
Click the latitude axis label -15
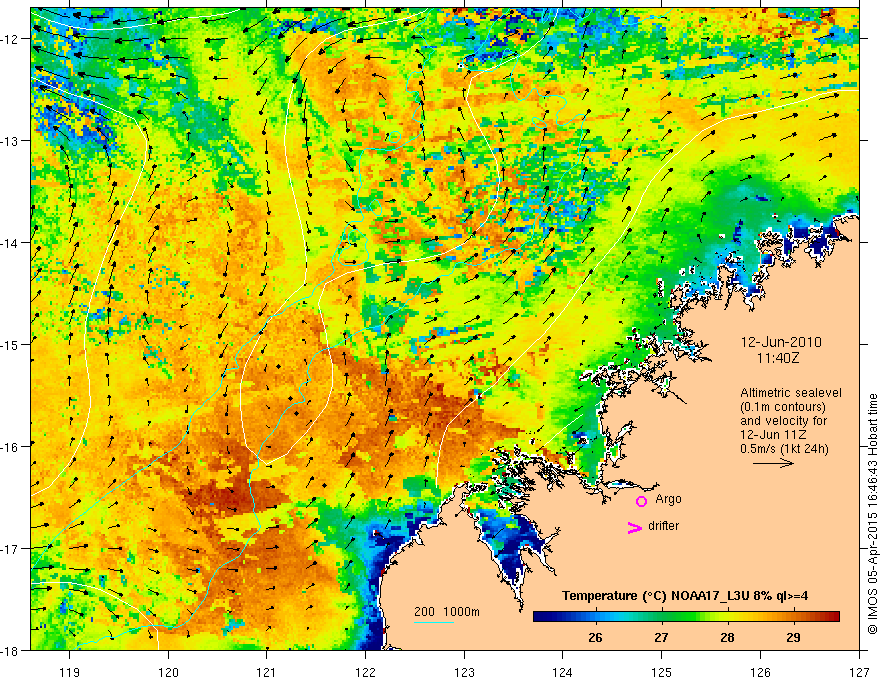pos(11,344)
